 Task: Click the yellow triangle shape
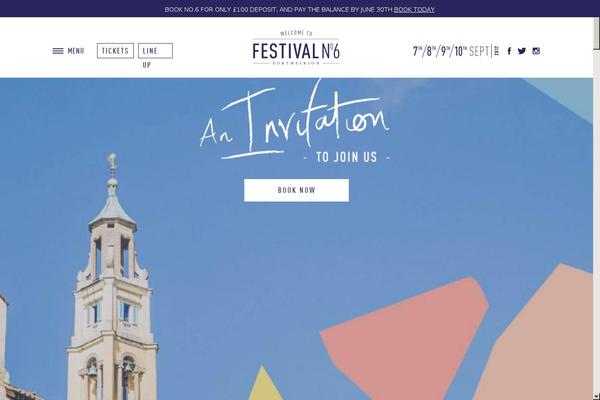[264, 384]
